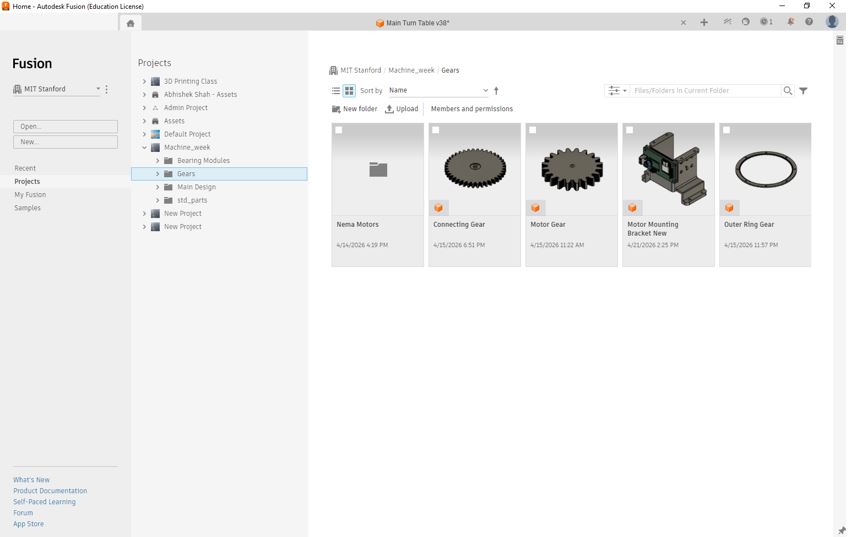Open the Nema Motors folder thumbnail
The image size is (848, 537).
[377, 169]
